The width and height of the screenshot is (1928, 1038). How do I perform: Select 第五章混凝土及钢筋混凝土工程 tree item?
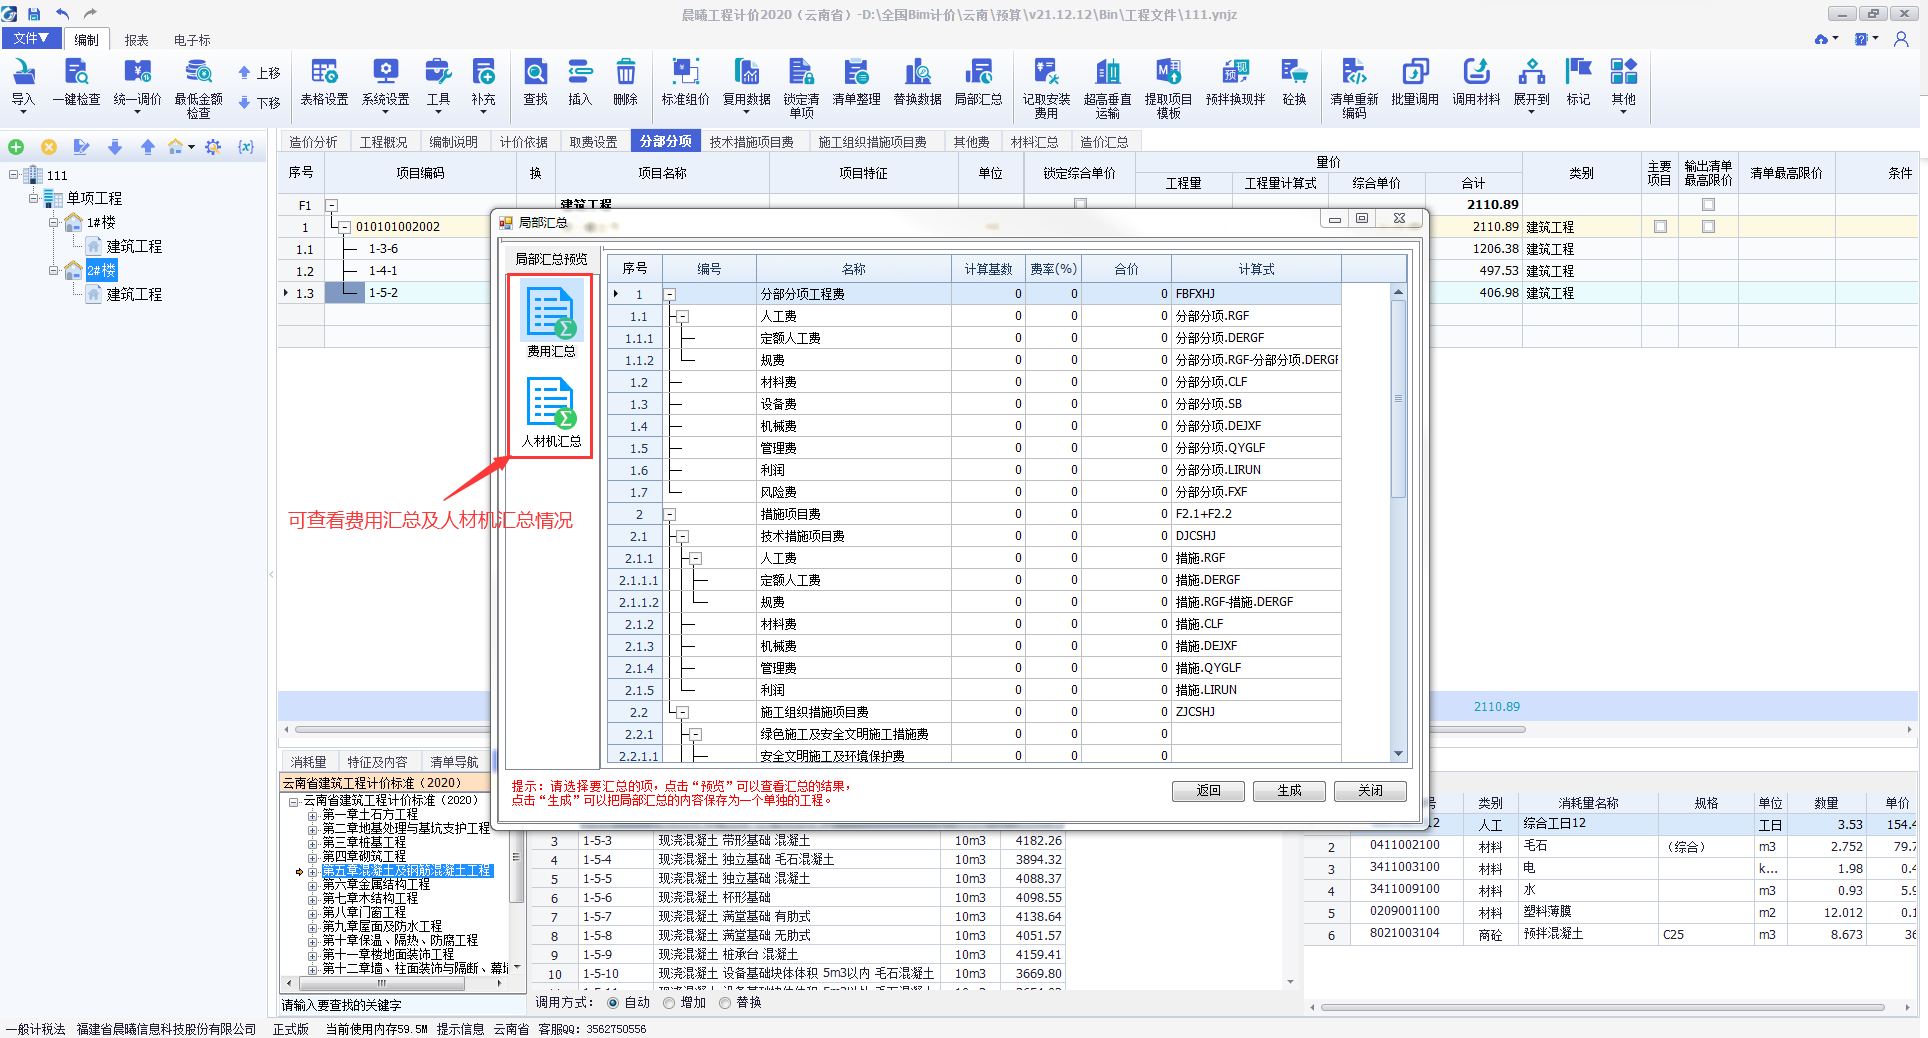407,871
